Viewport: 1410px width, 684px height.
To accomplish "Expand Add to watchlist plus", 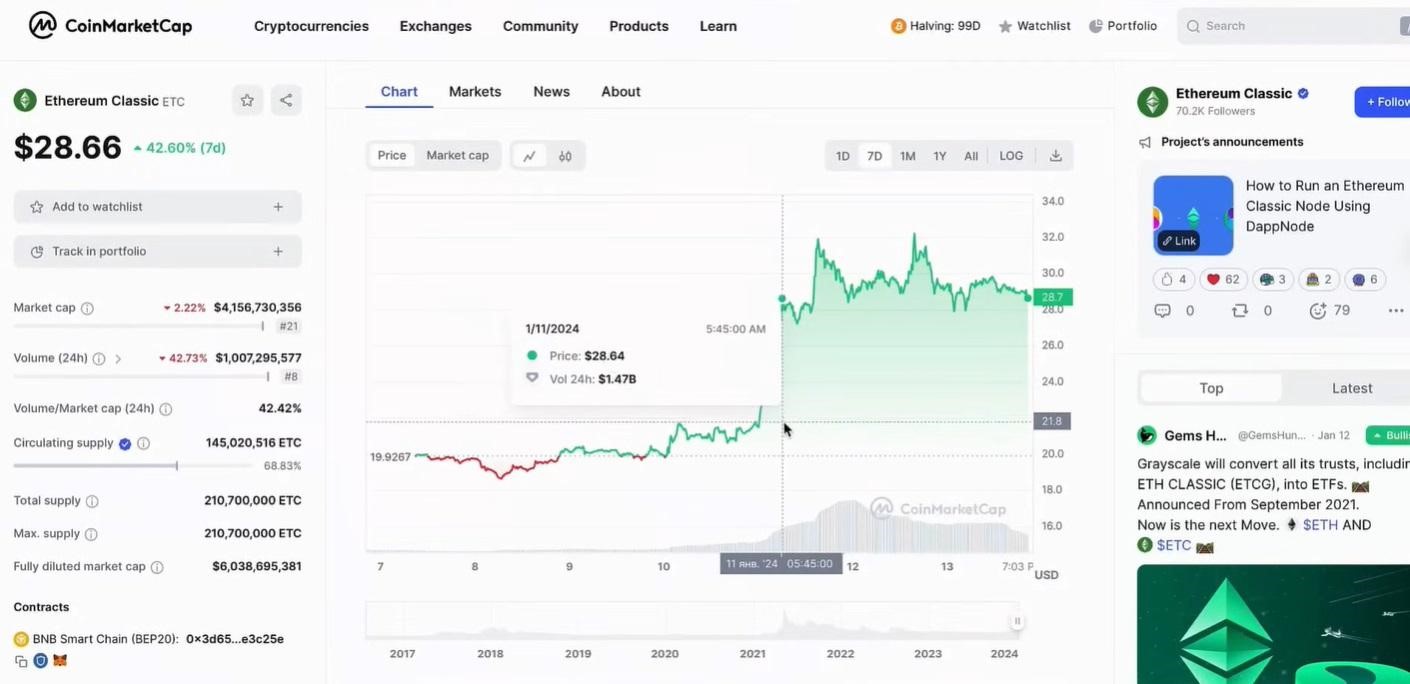I will 278,207.
